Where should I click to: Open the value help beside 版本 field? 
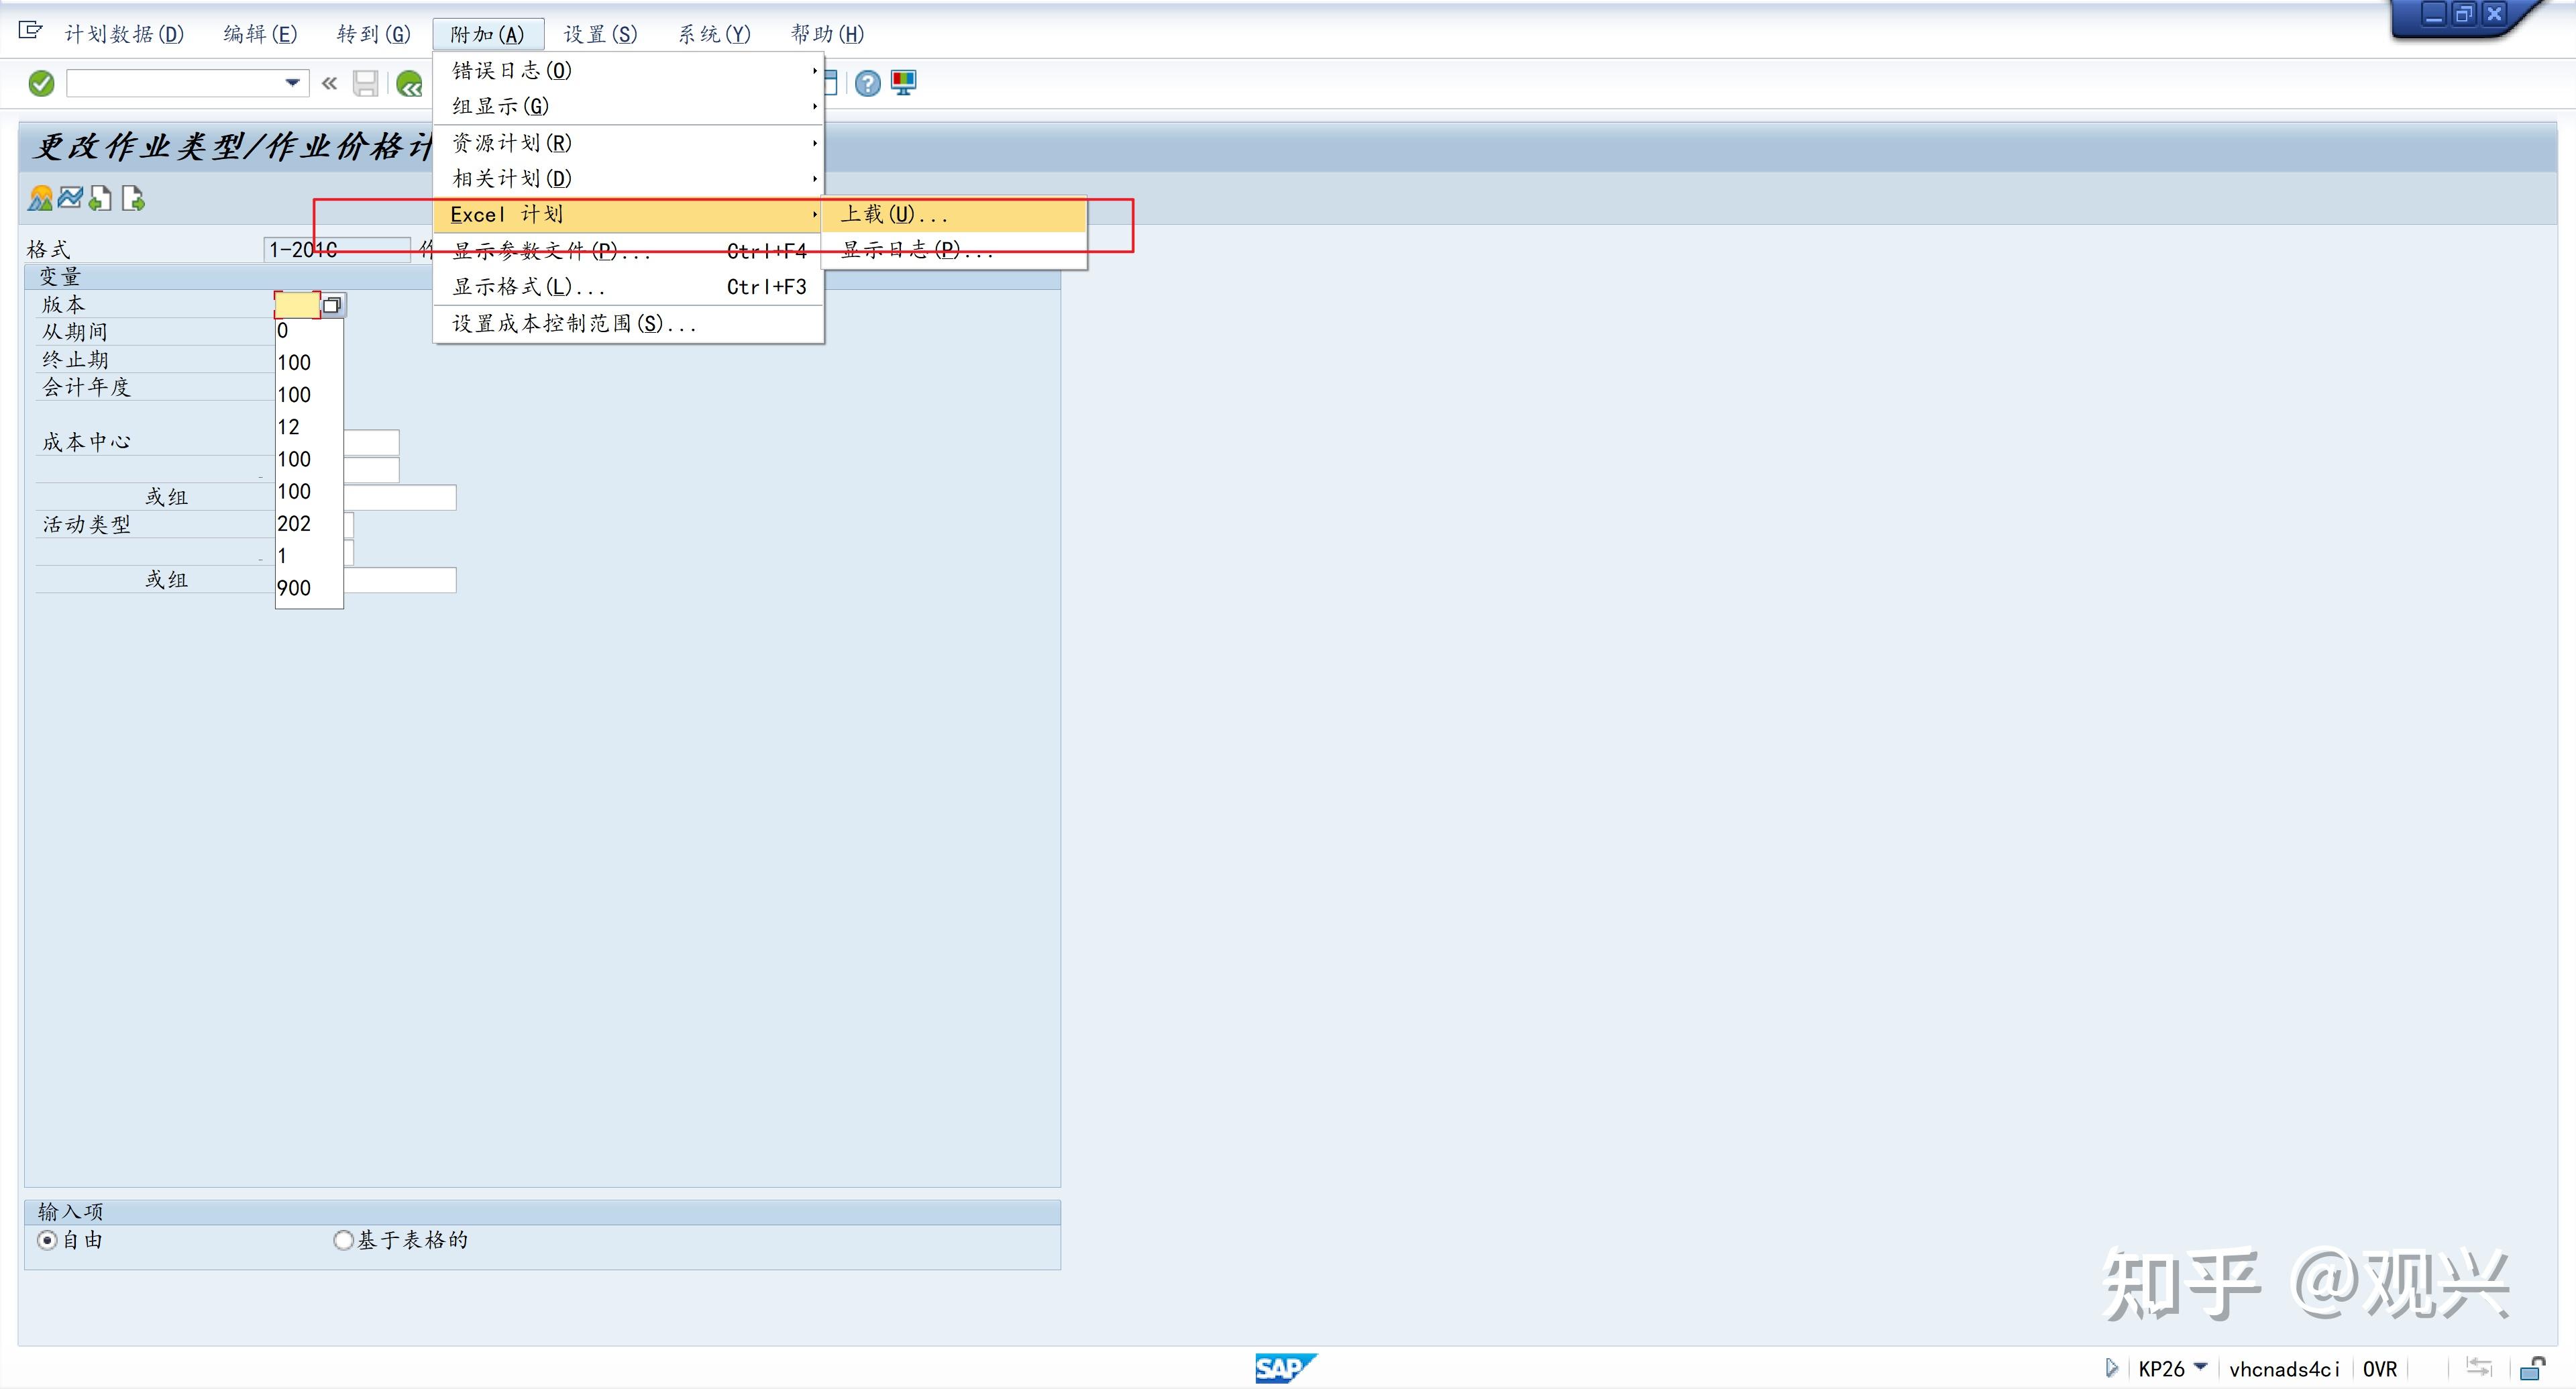(x=333, y=305)
